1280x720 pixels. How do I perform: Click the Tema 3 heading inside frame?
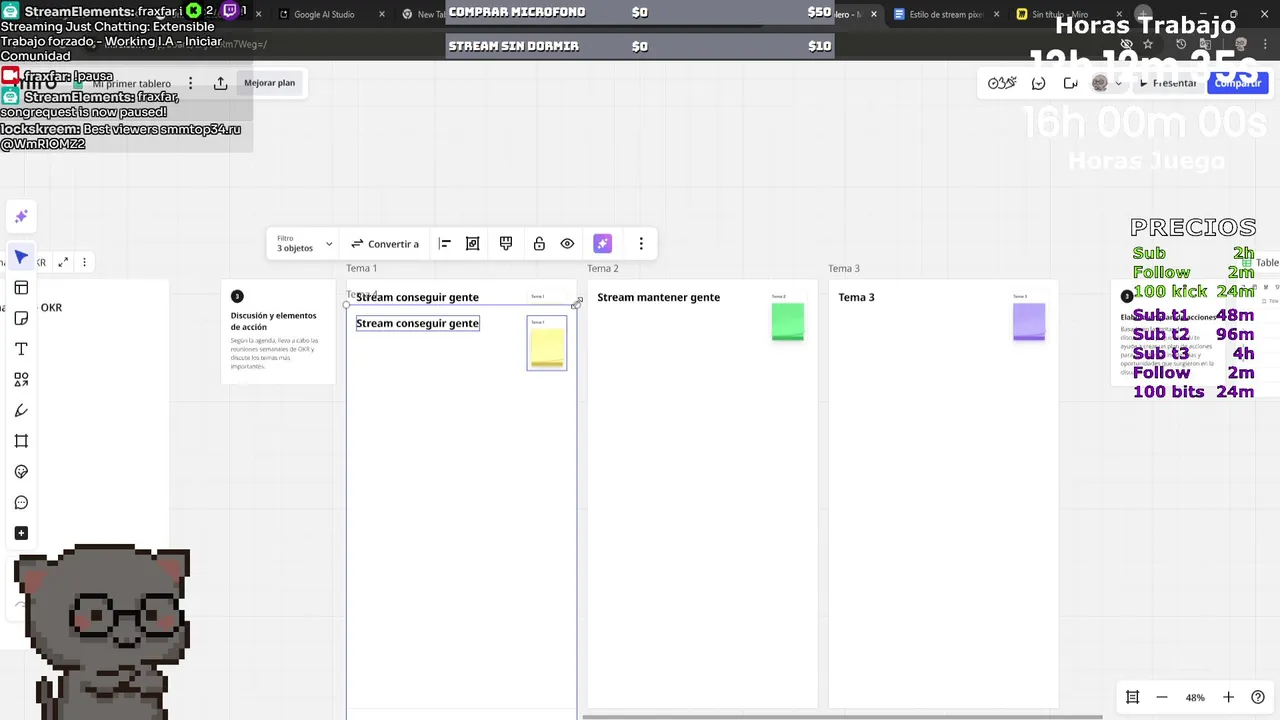856,297
